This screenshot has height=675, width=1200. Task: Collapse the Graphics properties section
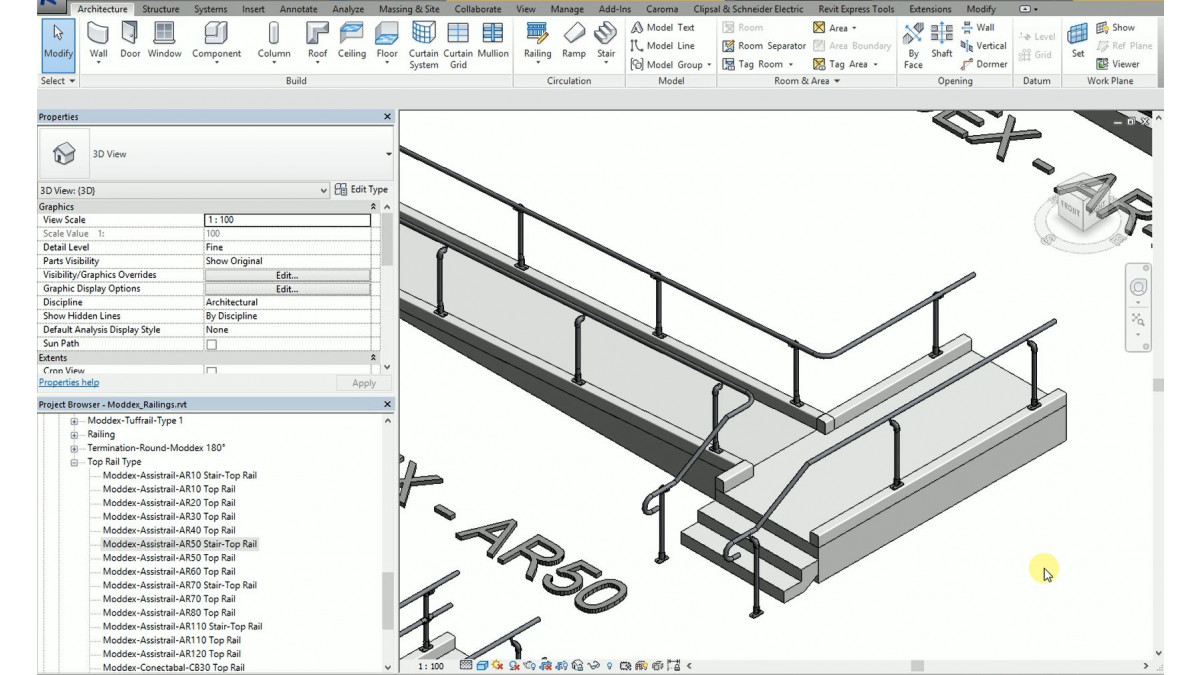(374, 207)
